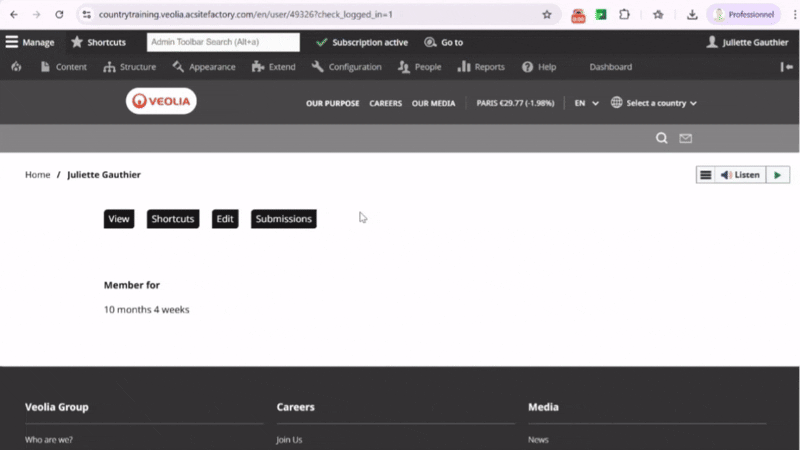
Task: Open the Join Us footer link
Action: (289, 439)
